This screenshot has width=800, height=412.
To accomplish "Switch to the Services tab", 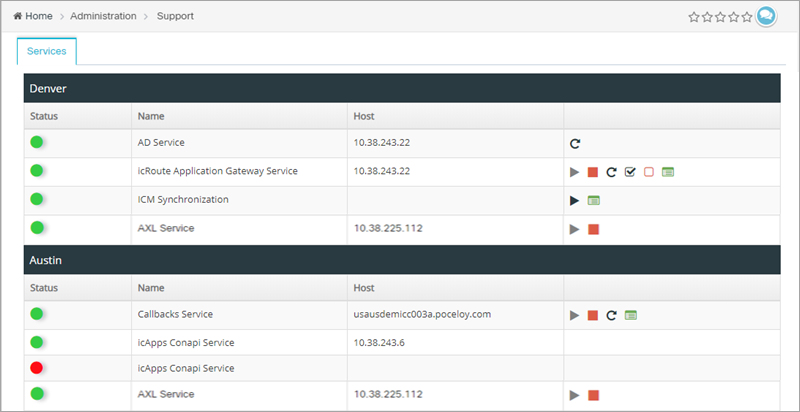I will [46, 51].
